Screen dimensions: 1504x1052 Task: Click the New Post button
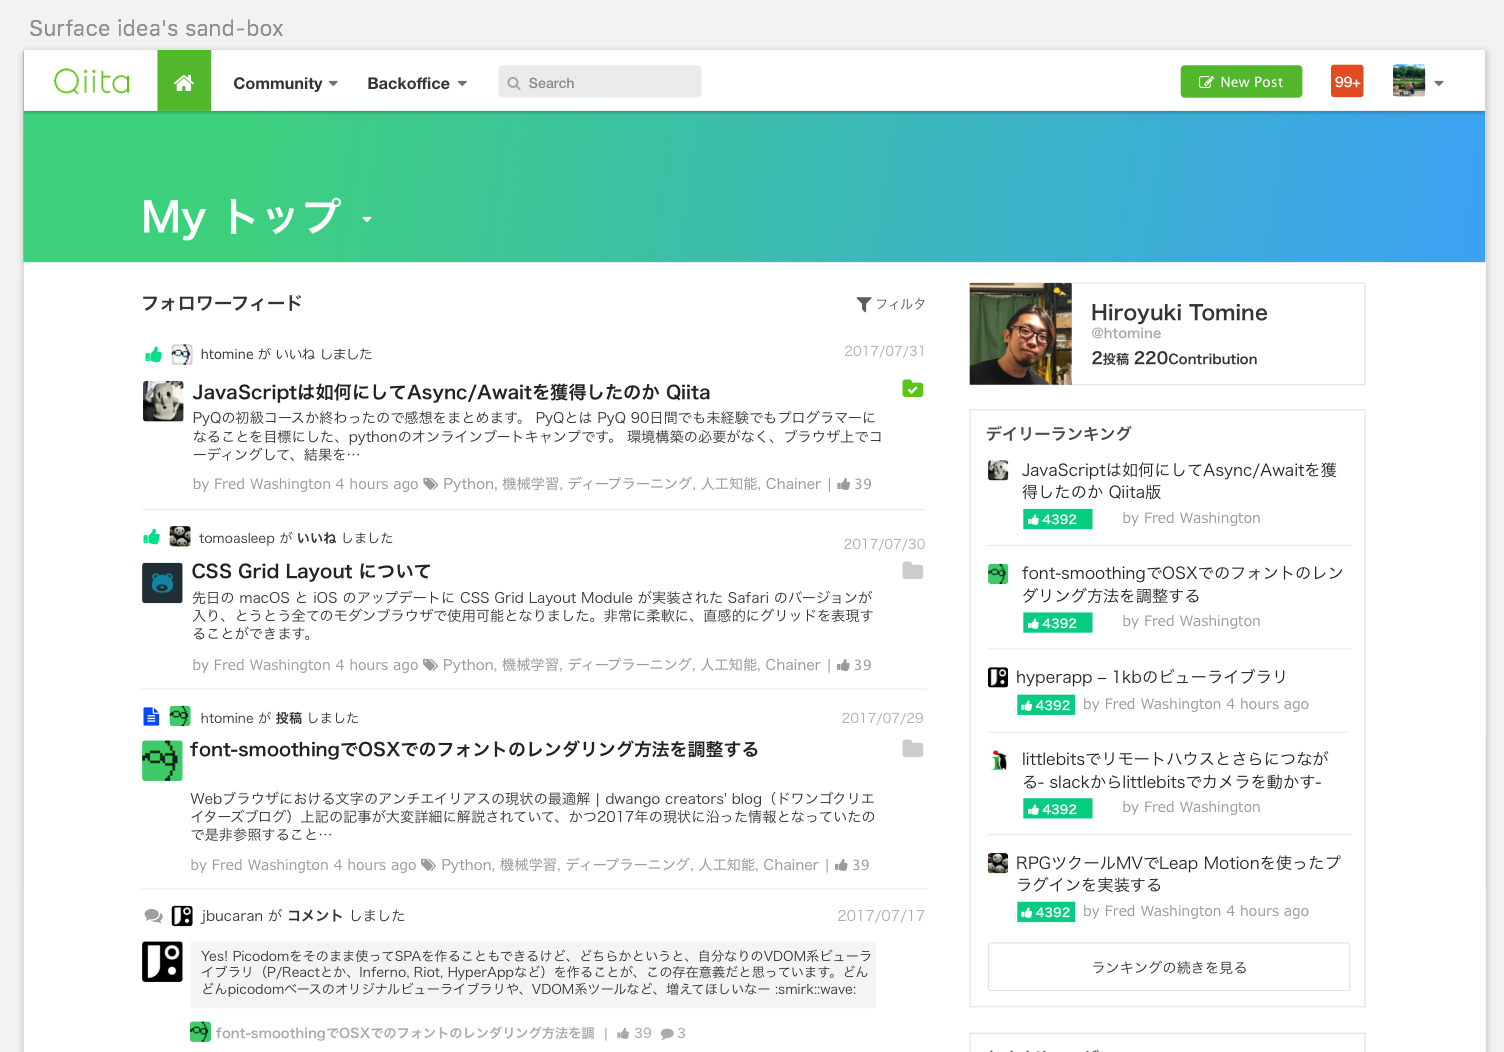click(x=1241, y=82)
